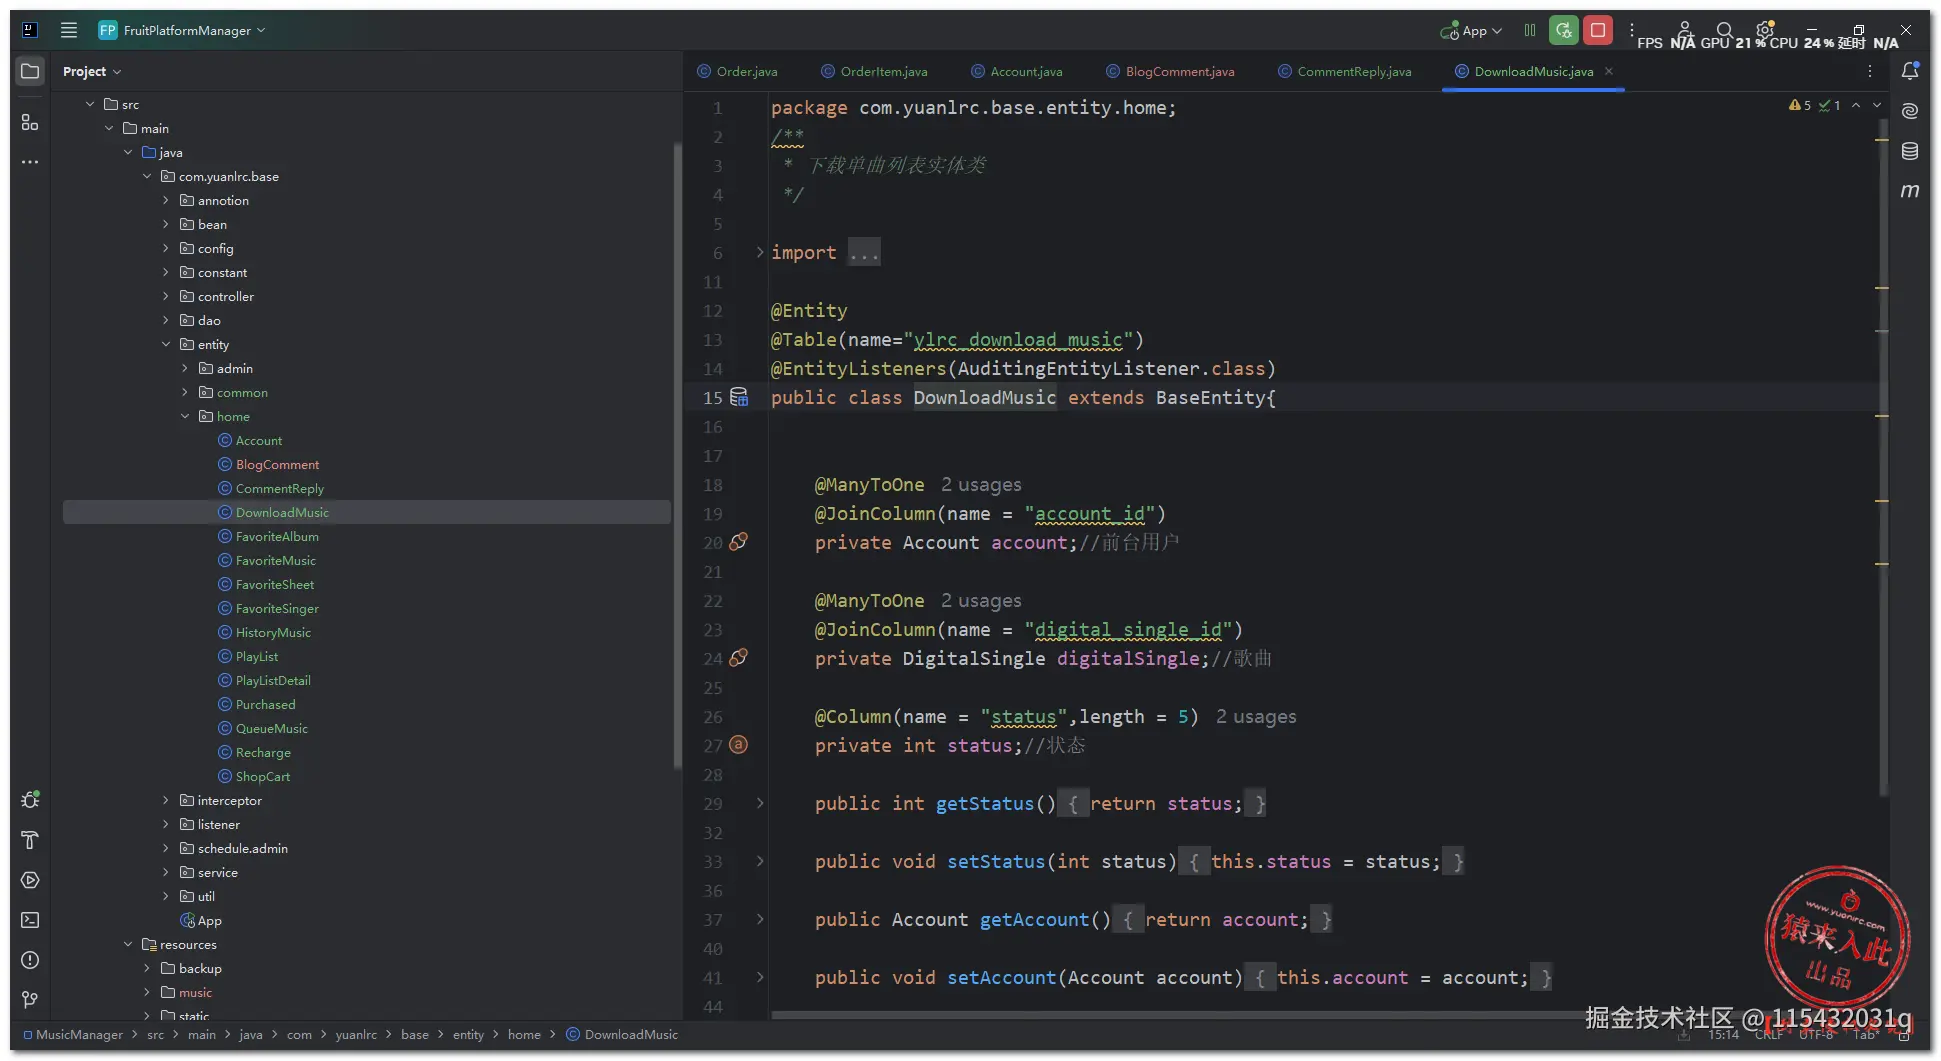Select the App class in project tree
1941x1061 pixels.
click(x=200, y=920)
